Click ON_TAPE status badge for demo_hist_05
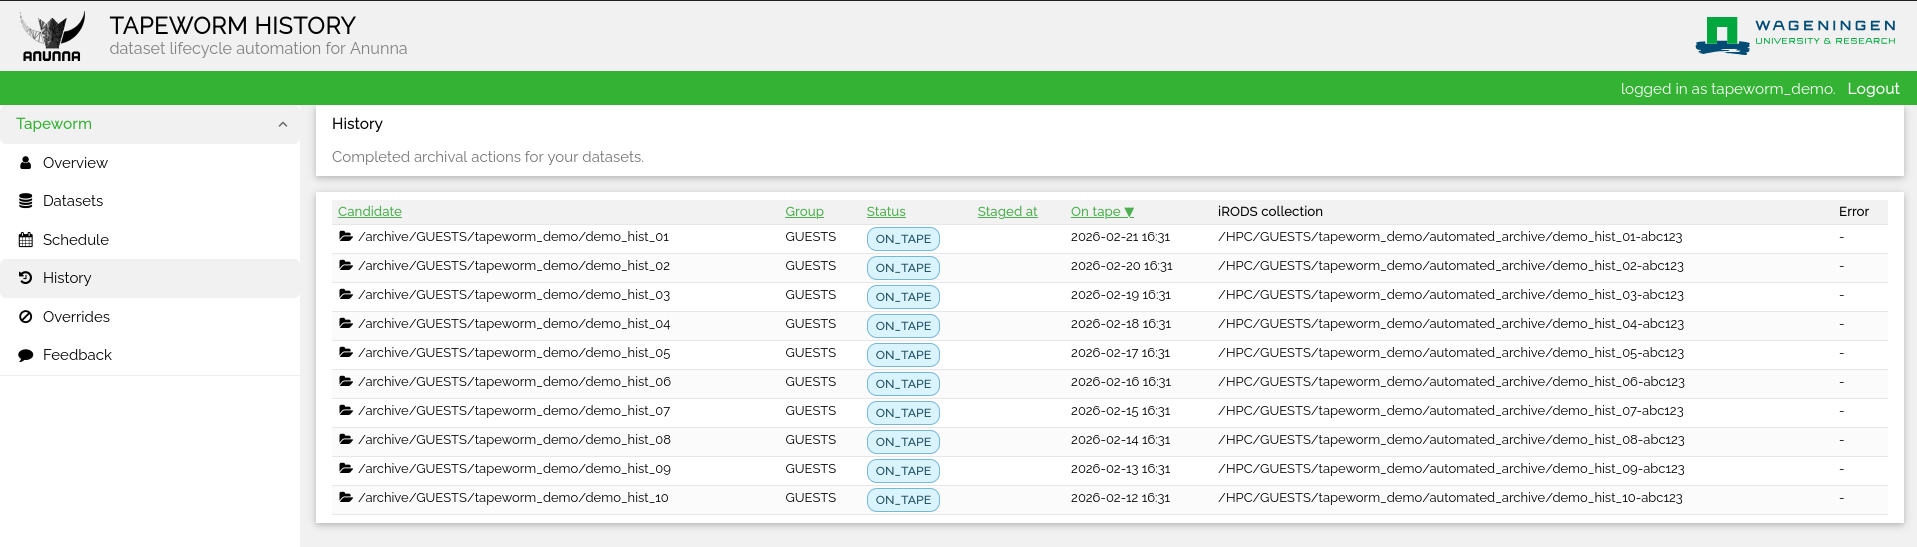The image size is (1917, 547). (902, 355)
